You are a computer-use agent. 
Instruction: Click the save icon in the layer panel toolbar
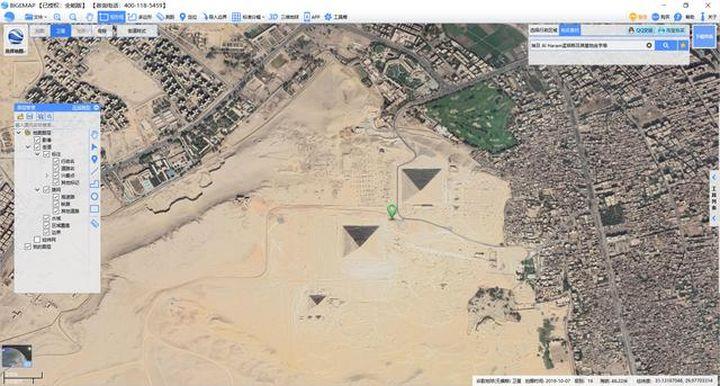(x=29, y=117)
